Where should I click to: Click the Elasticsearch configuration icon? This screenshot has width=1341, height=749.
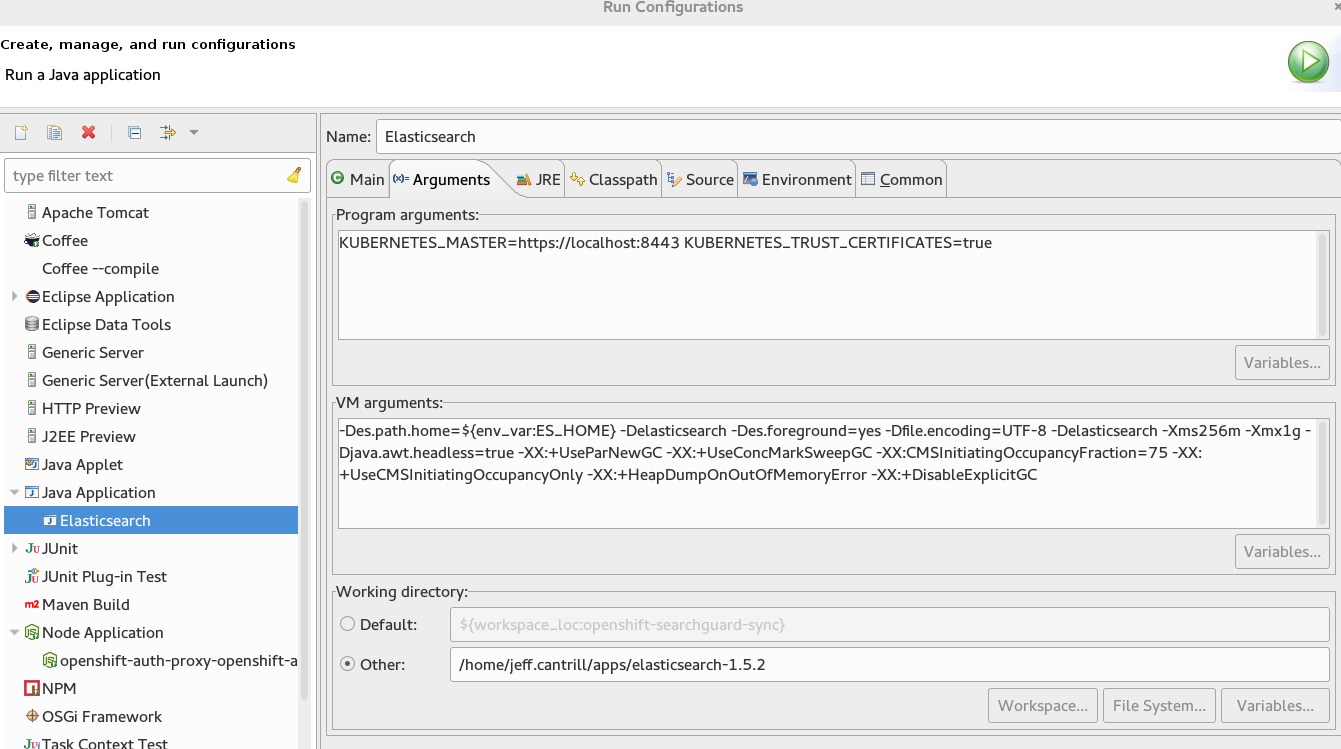coord(50,520)
